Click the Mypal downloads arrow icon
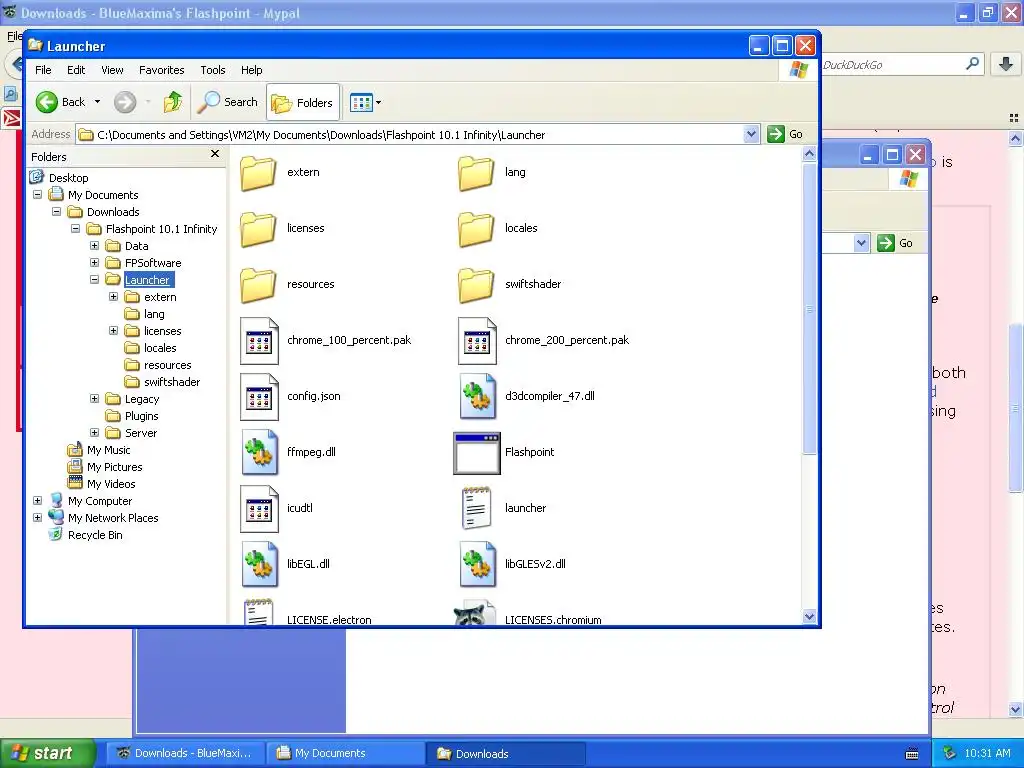The width and height of the screenshot is (1024, 768). pos(1006,64)
